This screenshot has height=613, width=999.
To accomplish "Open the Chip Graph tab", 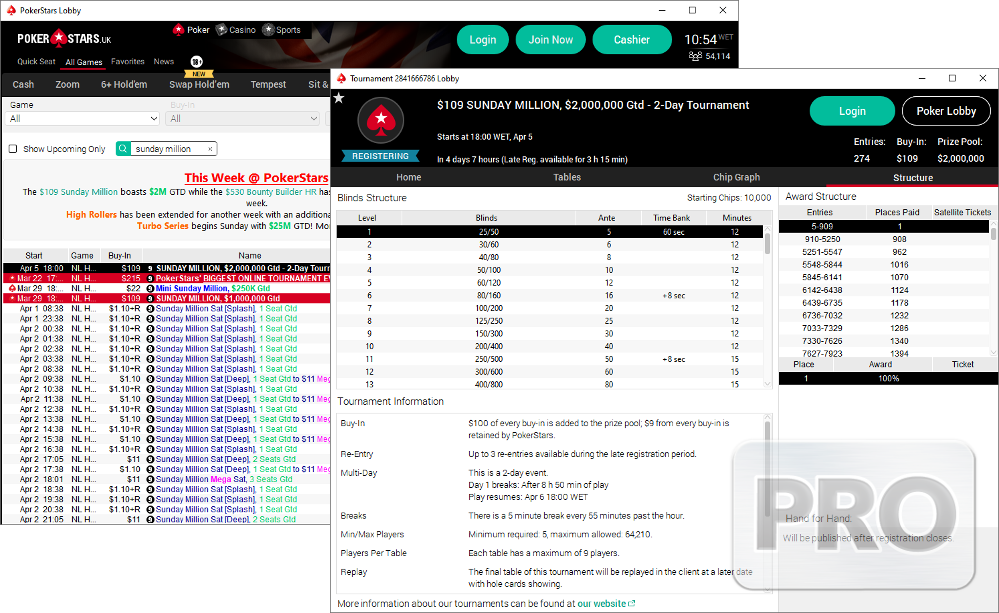I will [737, 177].
